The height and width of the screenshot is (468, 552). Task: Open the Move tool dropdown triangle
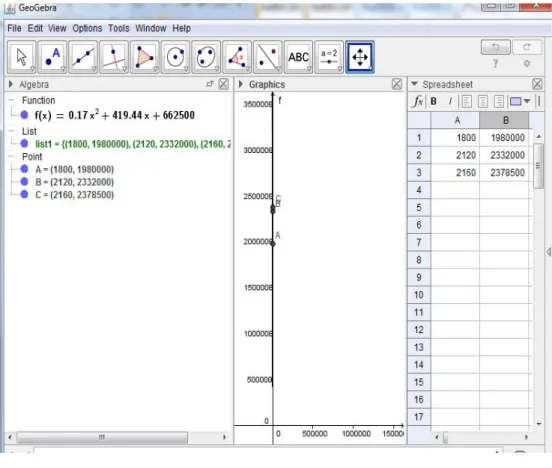32,69
